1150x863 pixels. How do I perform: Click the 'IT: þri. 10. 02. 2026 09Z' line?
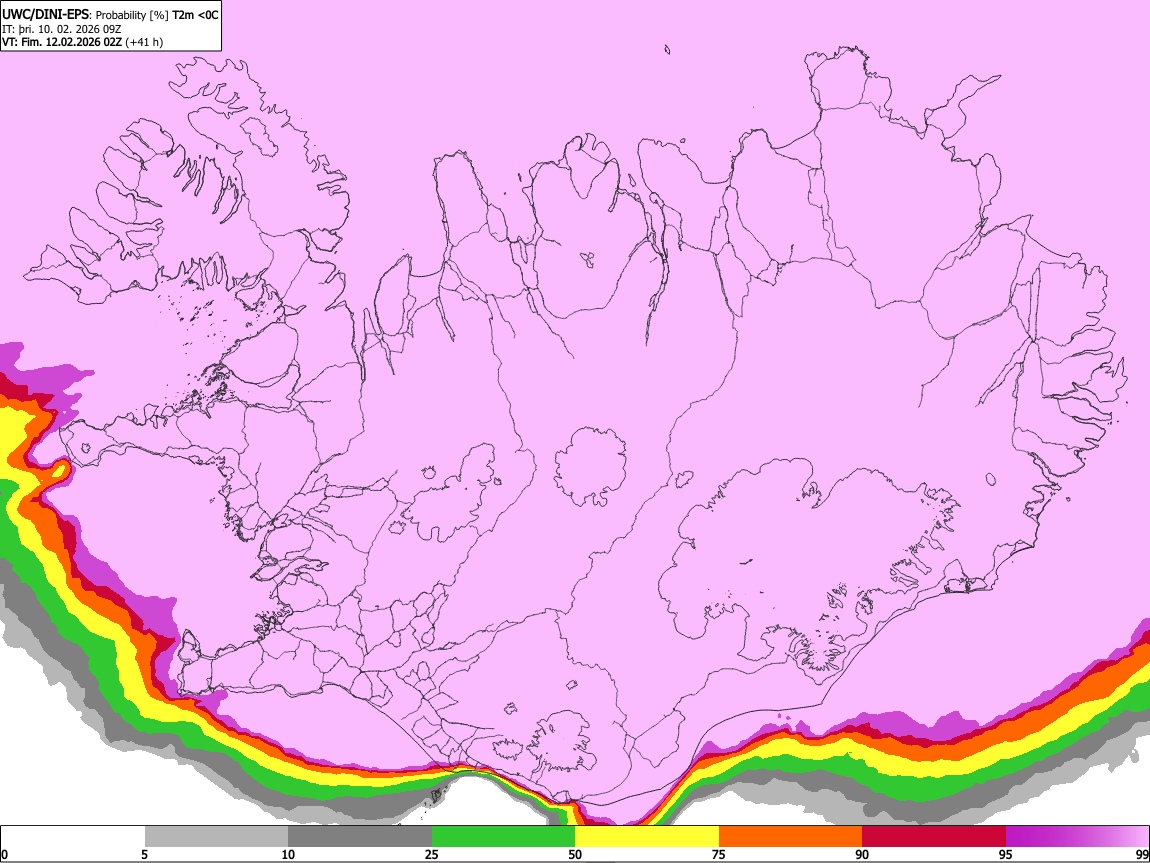(62, 29)
